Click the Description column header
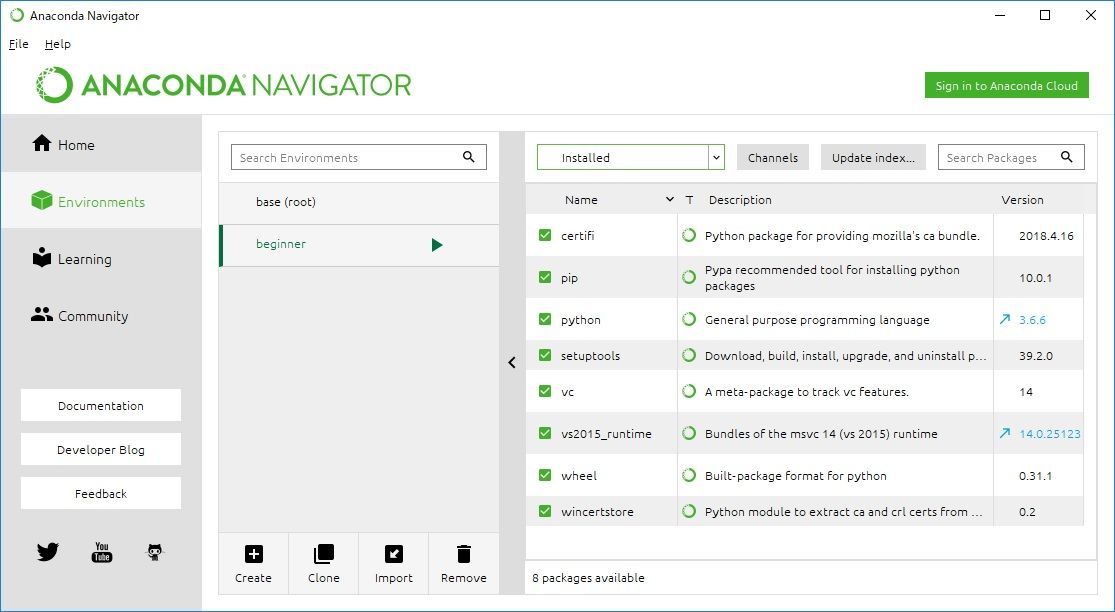This screenshot has width=1115, height=612. (x=740, y=200)
